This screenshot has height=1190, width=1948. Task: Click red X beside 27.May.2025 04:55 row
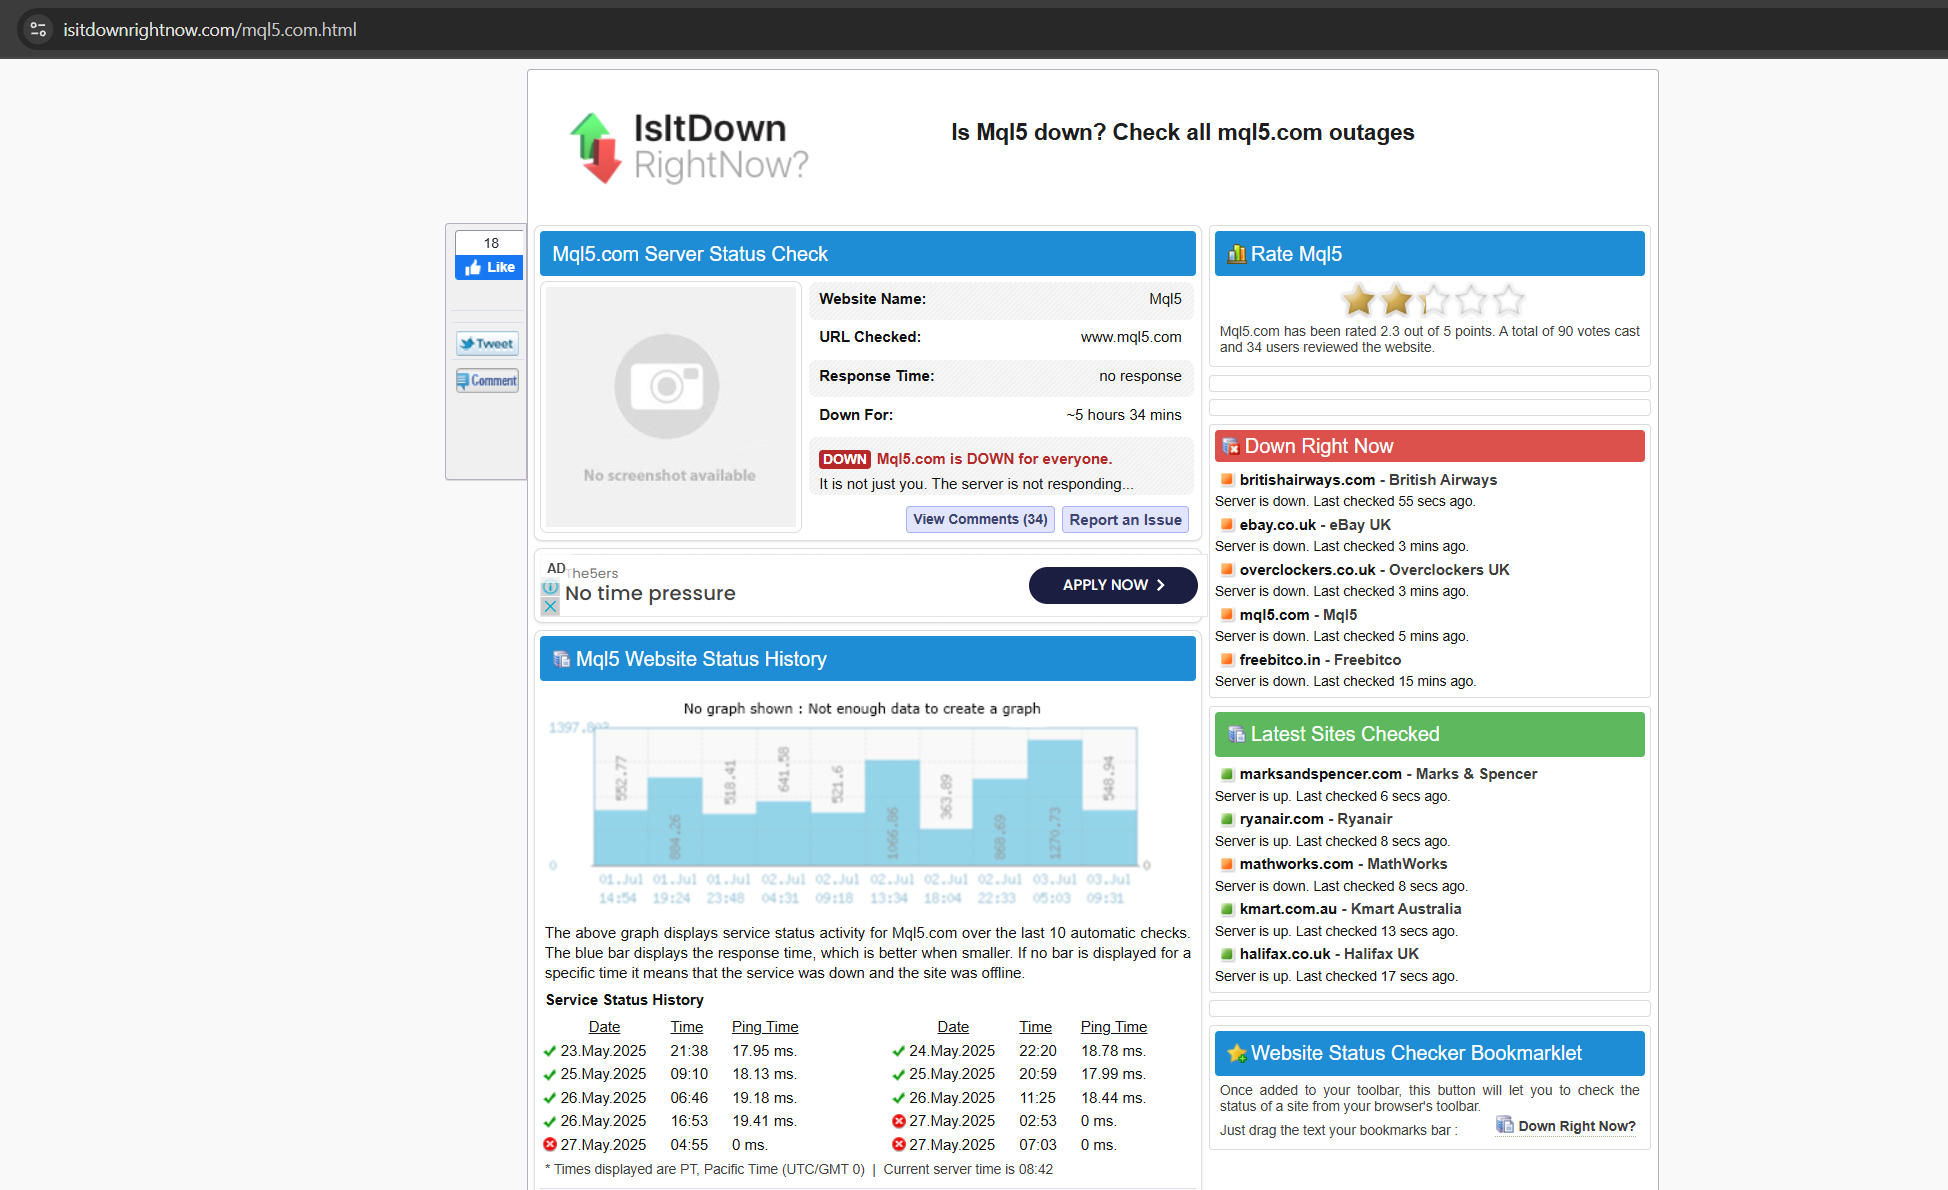coord(550,1145)
